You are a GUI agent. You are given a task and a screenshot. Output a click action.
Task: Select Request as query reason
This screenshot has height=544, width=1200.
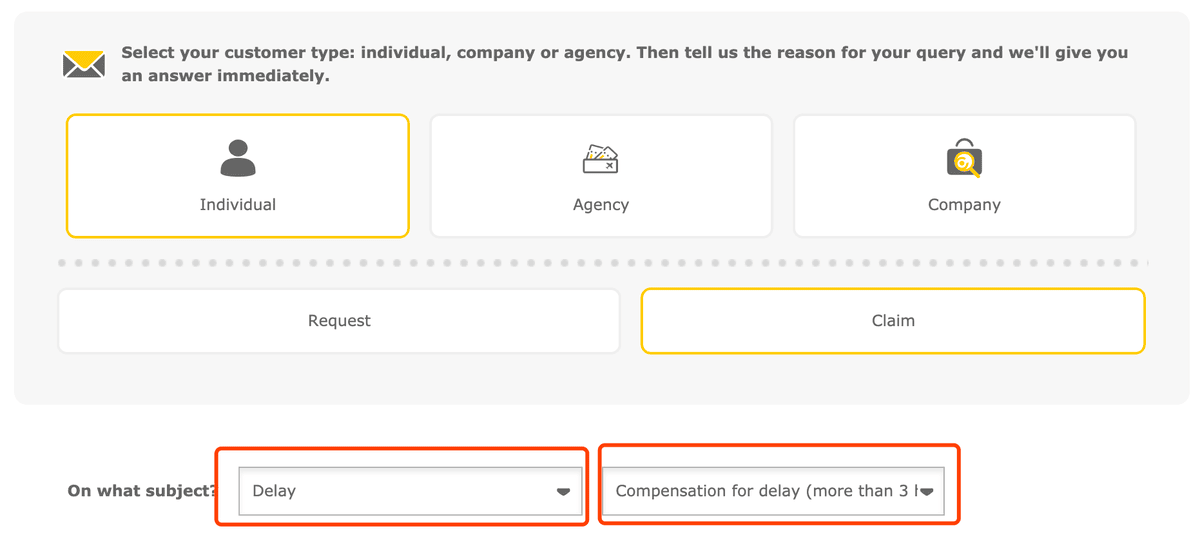pyautogui.click(x=339, y=321)
